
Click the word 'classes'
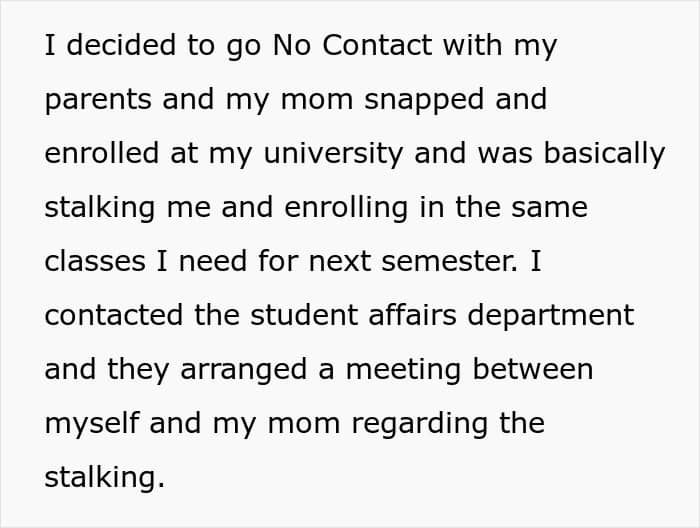[93, 261]
